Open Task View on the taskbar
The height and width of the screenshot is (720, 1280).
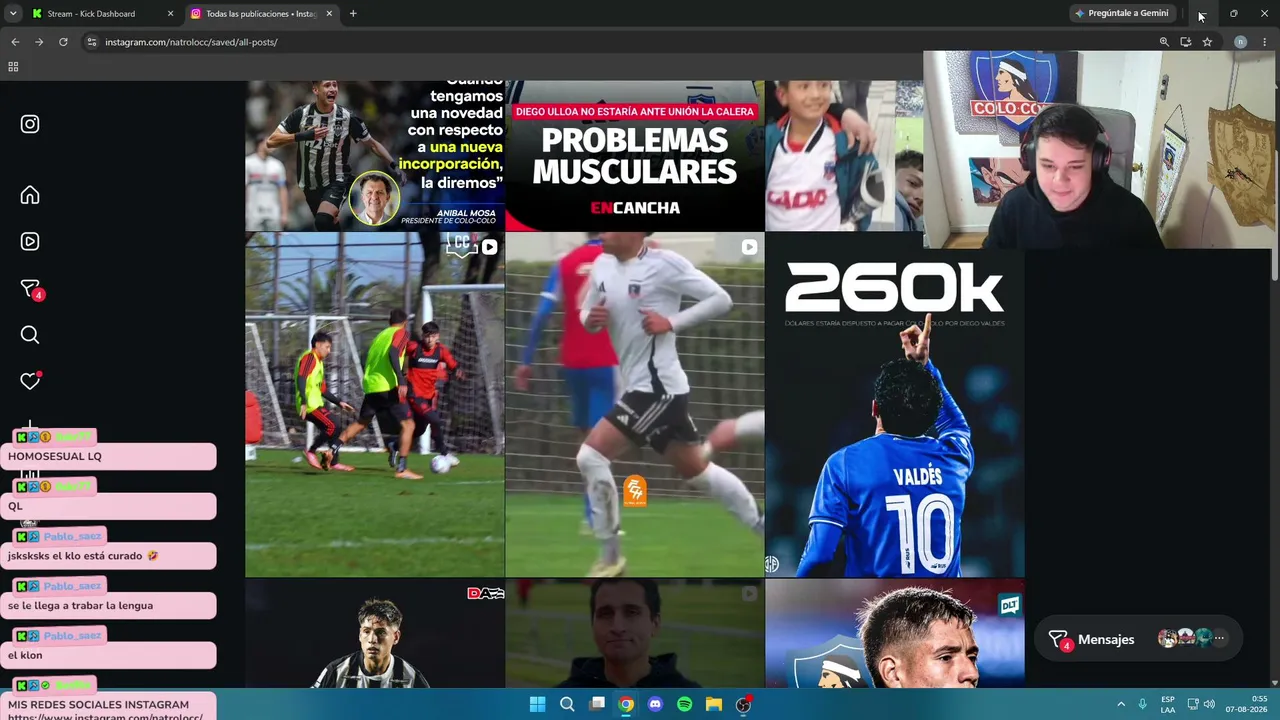(597, 704)
